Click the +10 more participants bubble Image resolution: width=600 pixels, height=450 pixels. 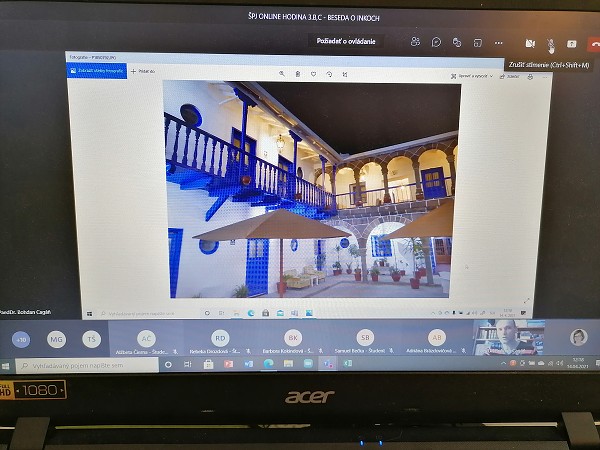[x=21, y=339]
